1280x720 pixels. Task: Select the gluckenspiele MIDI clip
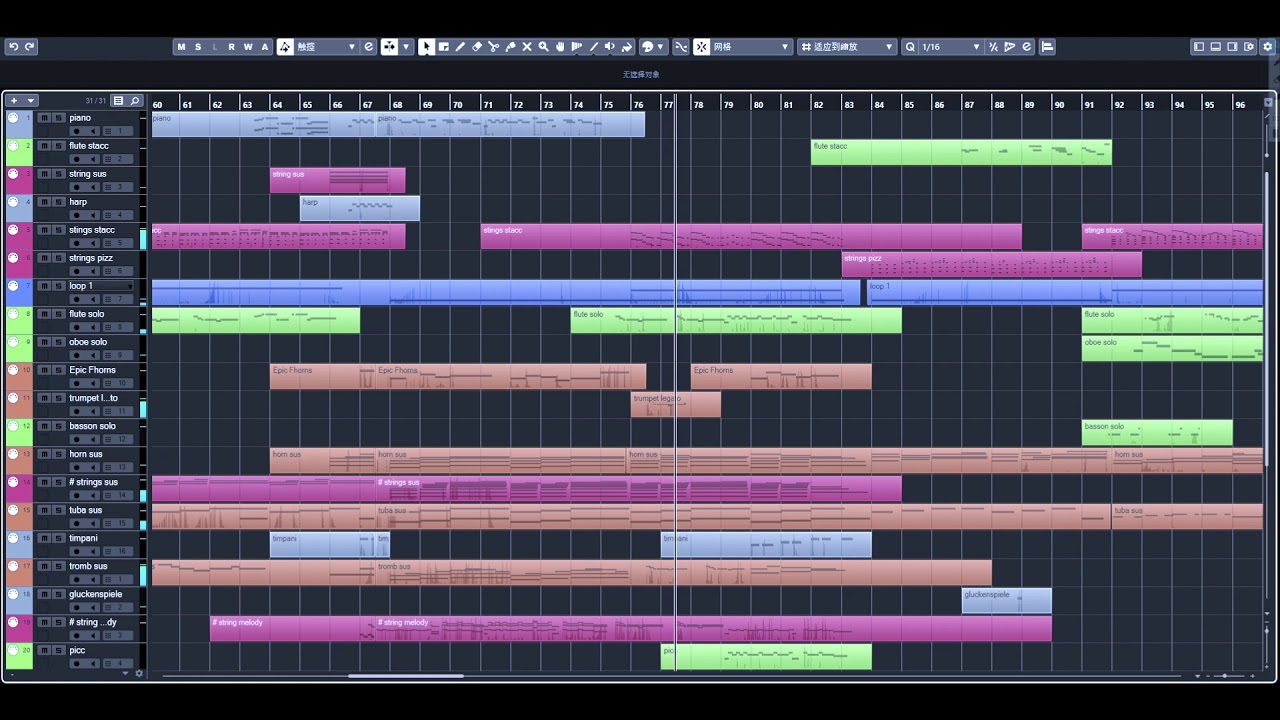(x=1006, y=600)
